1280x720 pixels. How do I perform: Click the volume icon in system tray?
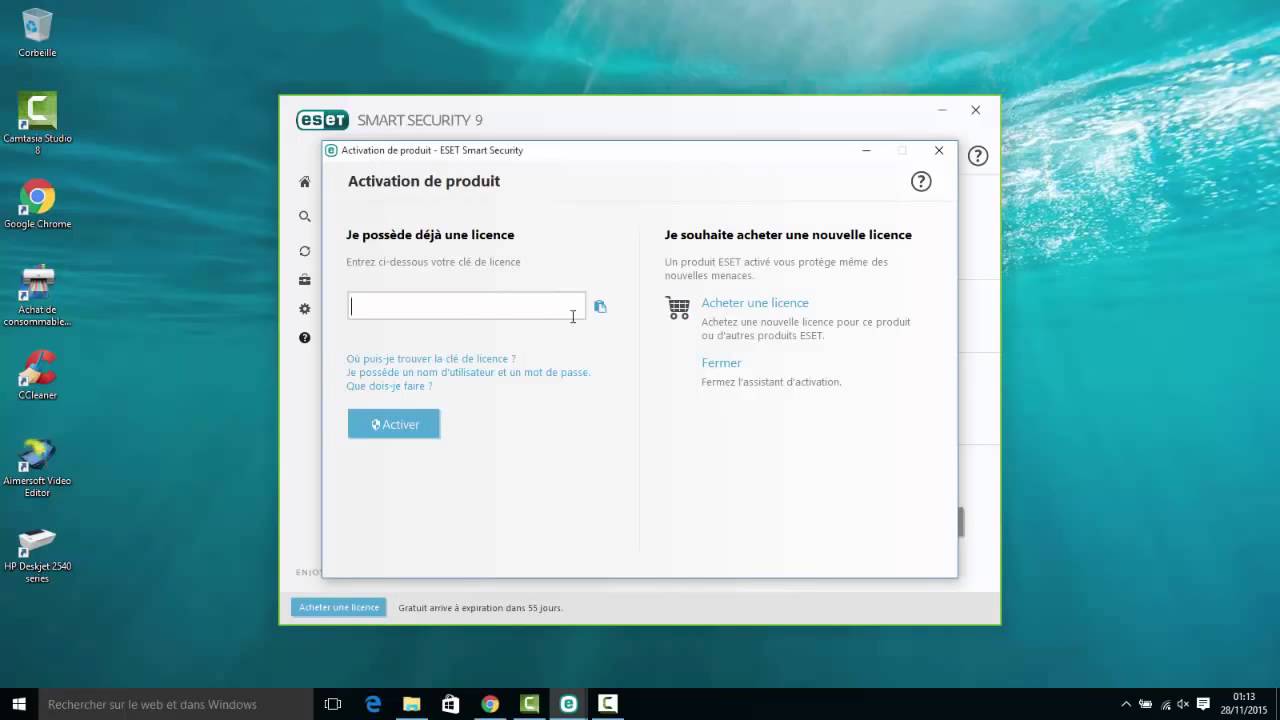[x=1184, y=704]
